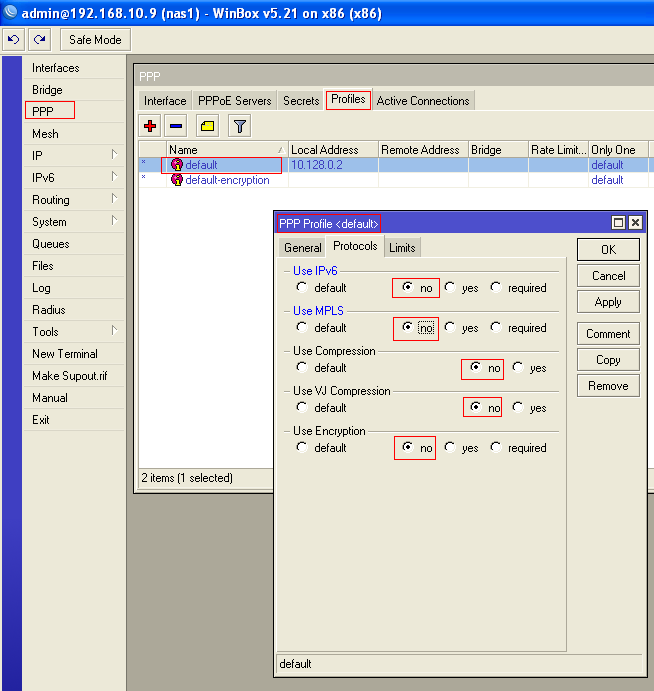Set Use Encryption to required
The width and height of the screenshot is (654, 691).
point(497,448)
